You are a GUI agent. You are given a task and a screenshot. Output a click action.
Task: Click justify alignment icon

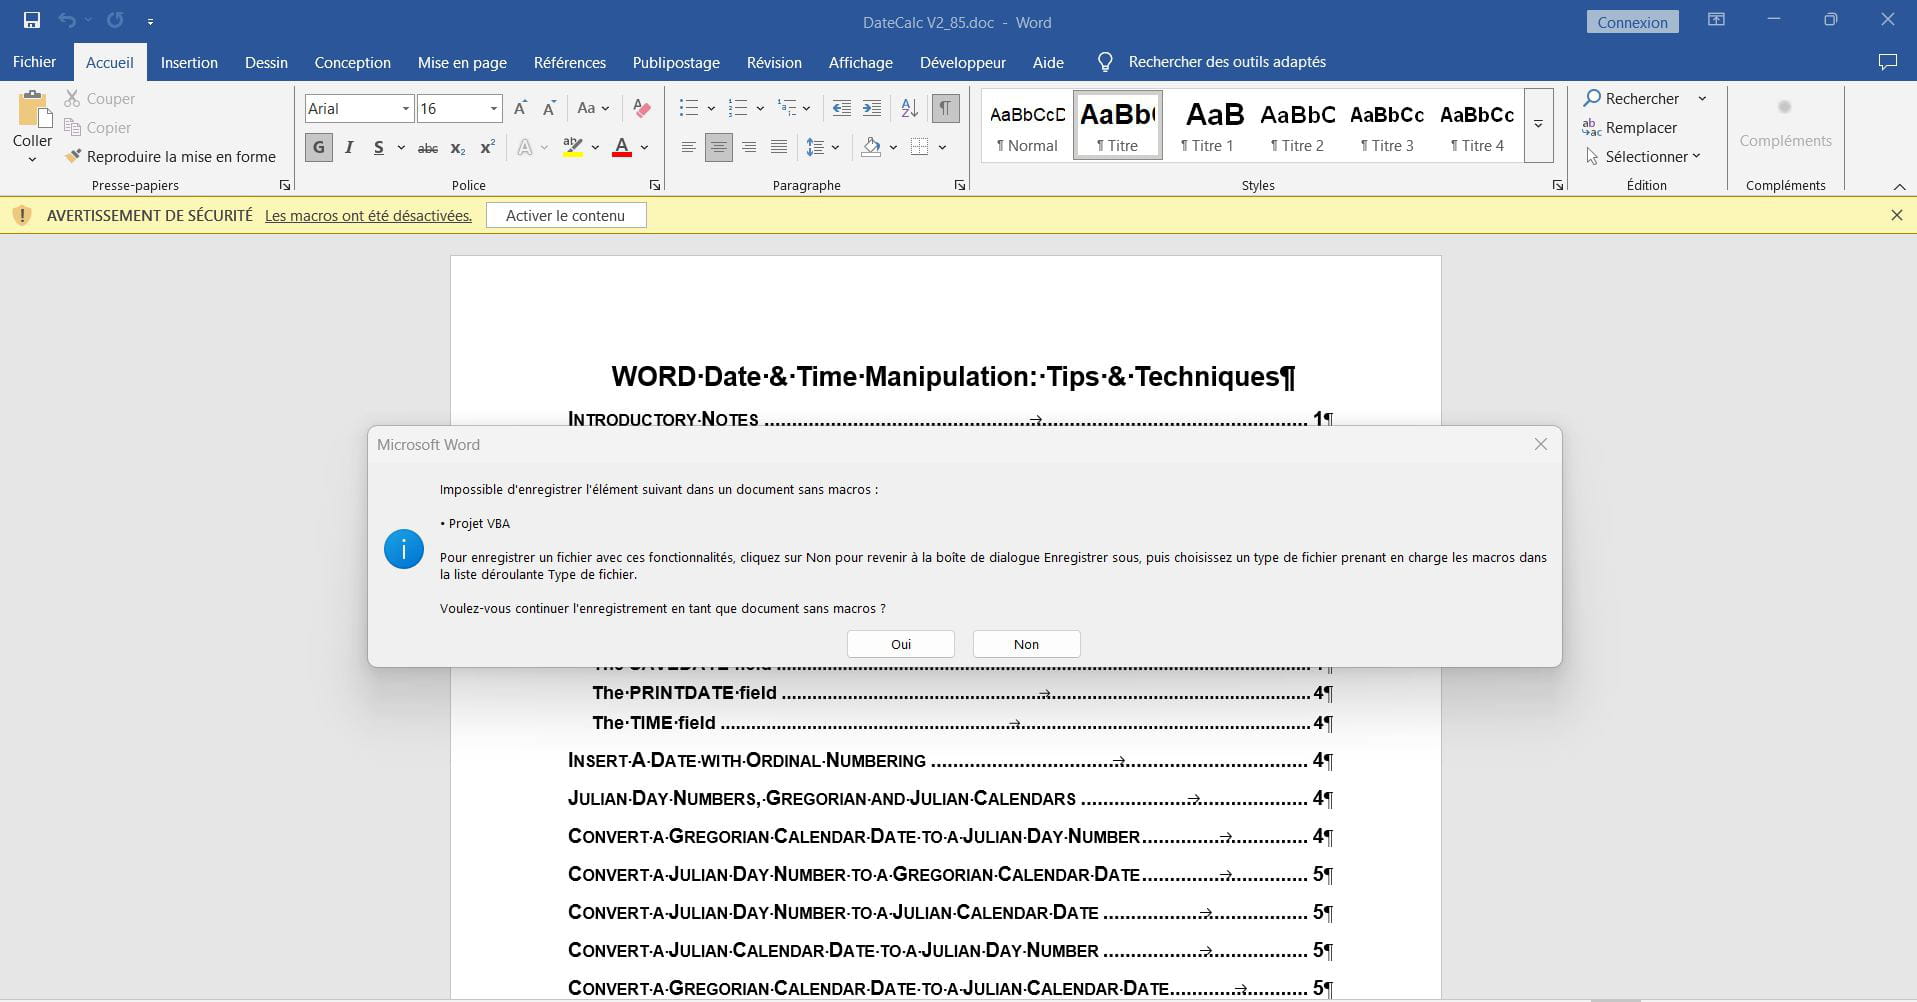coord(779,147)
